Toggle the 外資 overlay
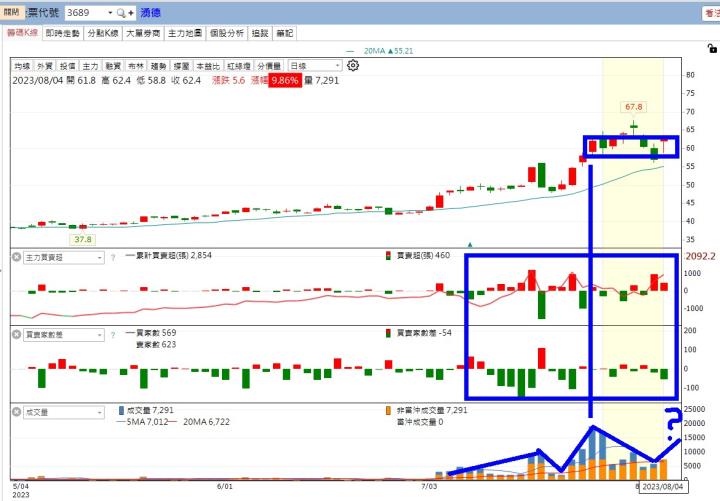 tap(45, 66)
